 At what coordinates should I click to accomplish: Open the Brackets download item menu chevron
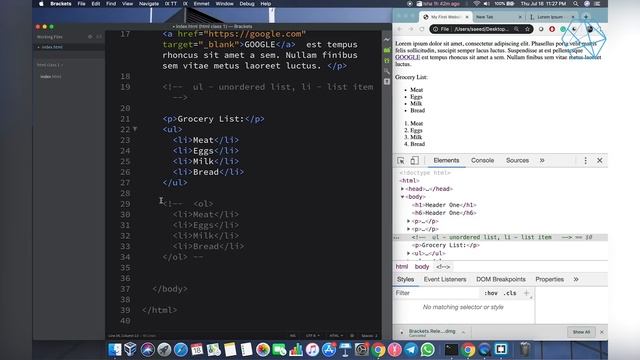click(x=463, y=332)
